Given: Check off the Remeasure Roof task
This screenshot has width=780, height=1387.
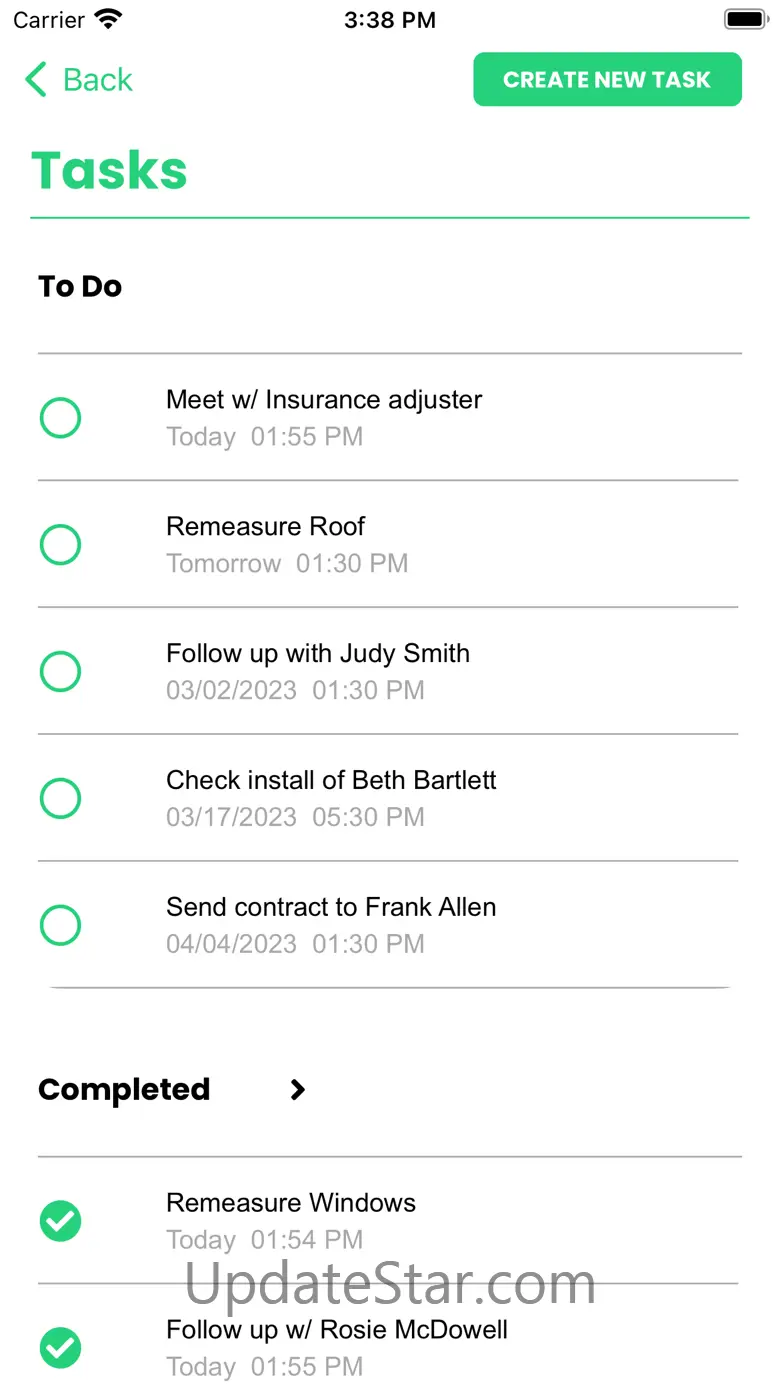Looking at the screenshot, I should [x=60, y=545].
